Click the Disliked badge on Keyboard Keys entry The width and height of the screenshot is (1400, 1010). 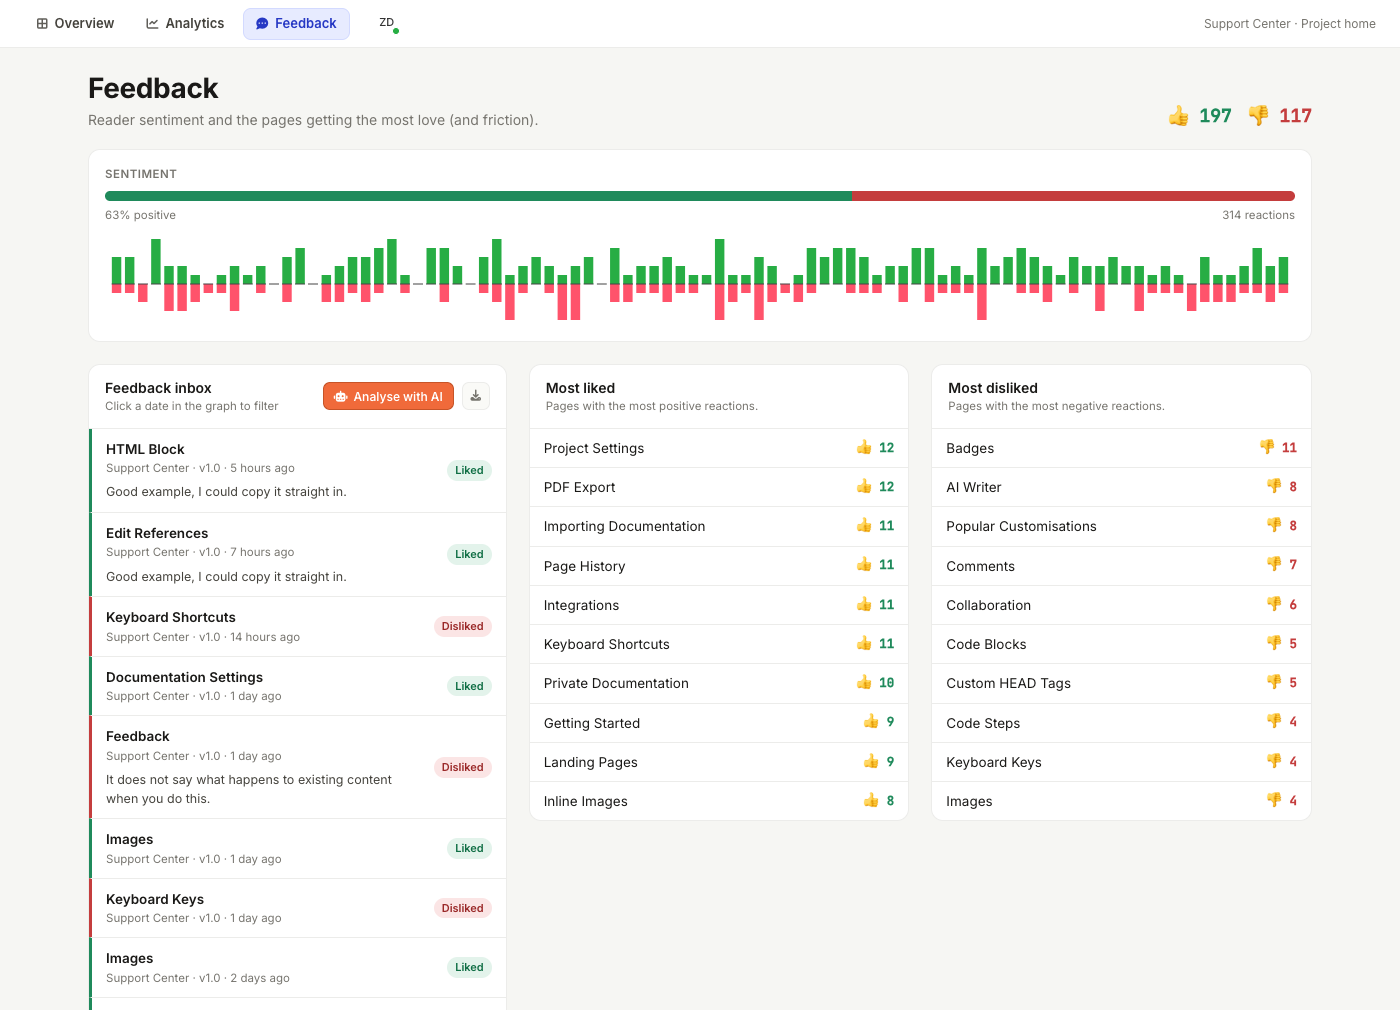pyautogui.click(x=462, y=908)
